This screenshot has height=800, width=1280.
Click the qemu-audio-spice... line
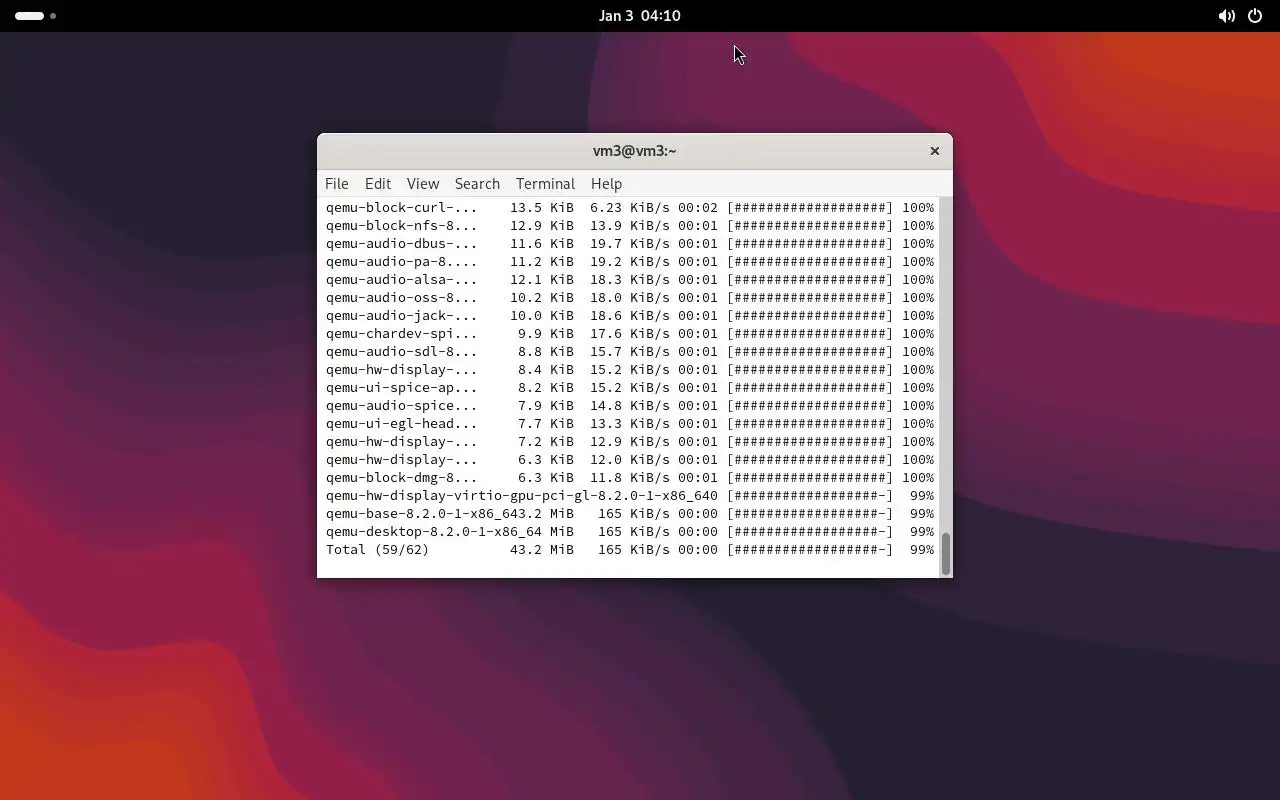click(x=630, y=406)
